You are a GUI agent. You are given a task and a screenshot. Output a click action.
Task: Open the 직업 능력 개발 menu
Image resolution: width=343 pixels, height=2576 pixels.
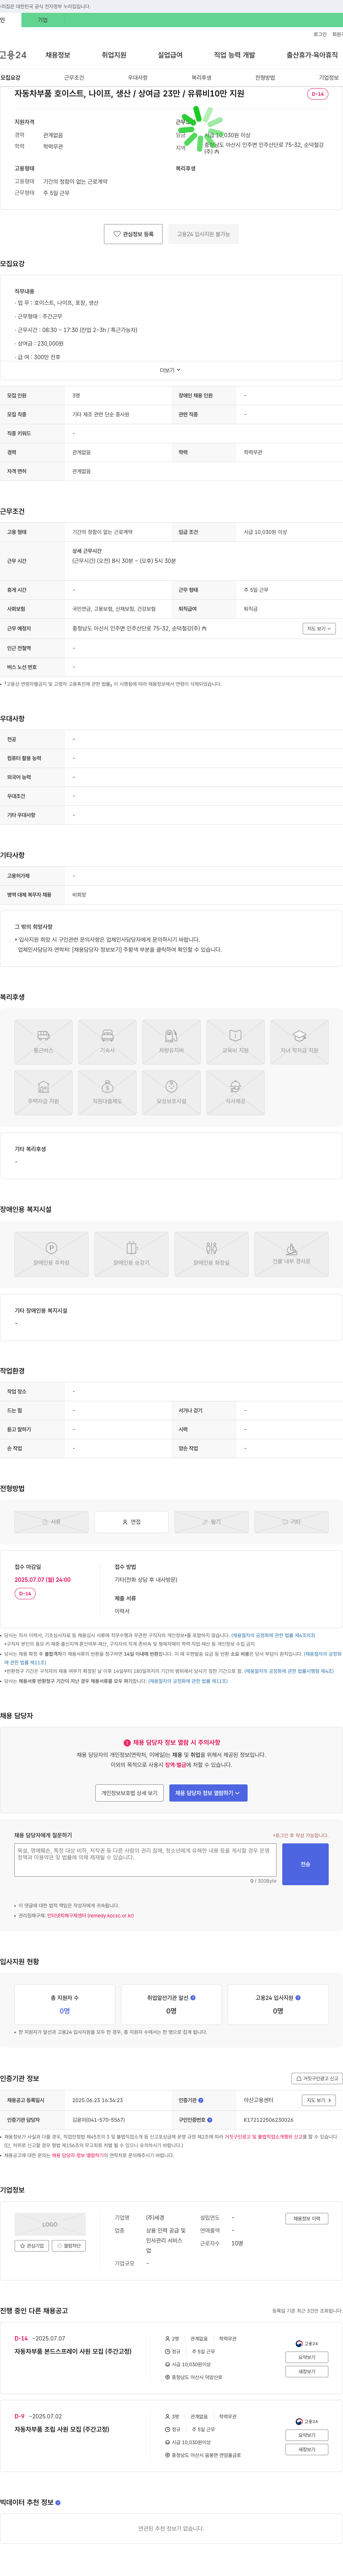pos(234,55)
